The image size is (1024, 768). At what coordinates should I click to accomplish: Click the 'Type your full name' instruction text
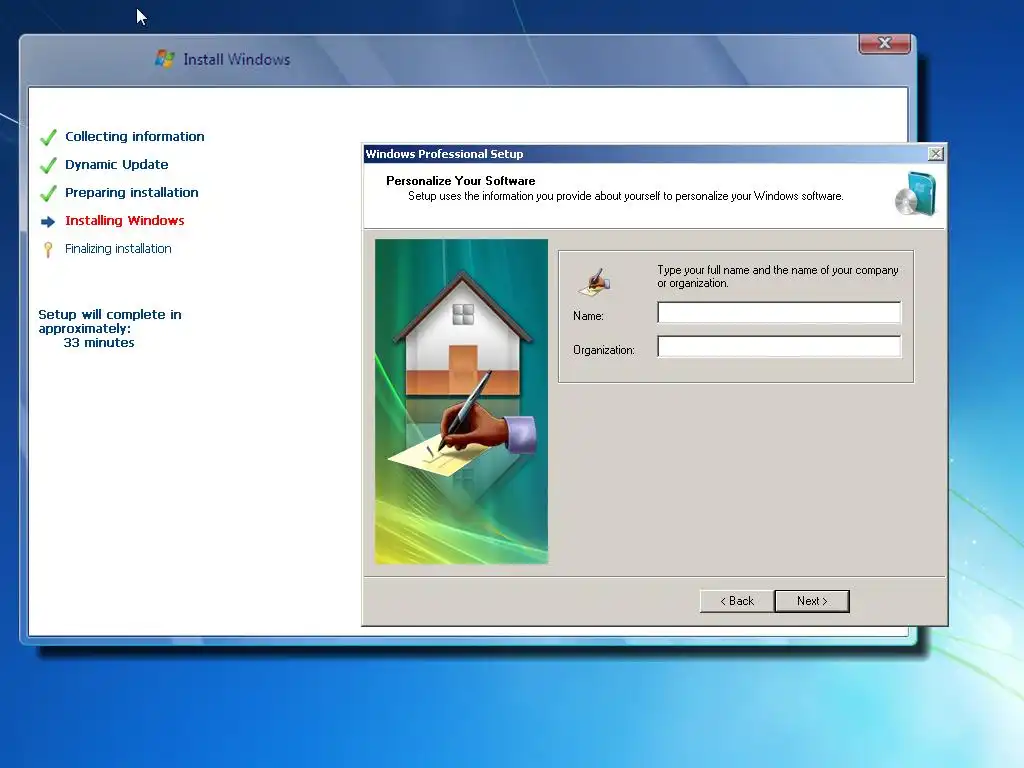(777, 276)
